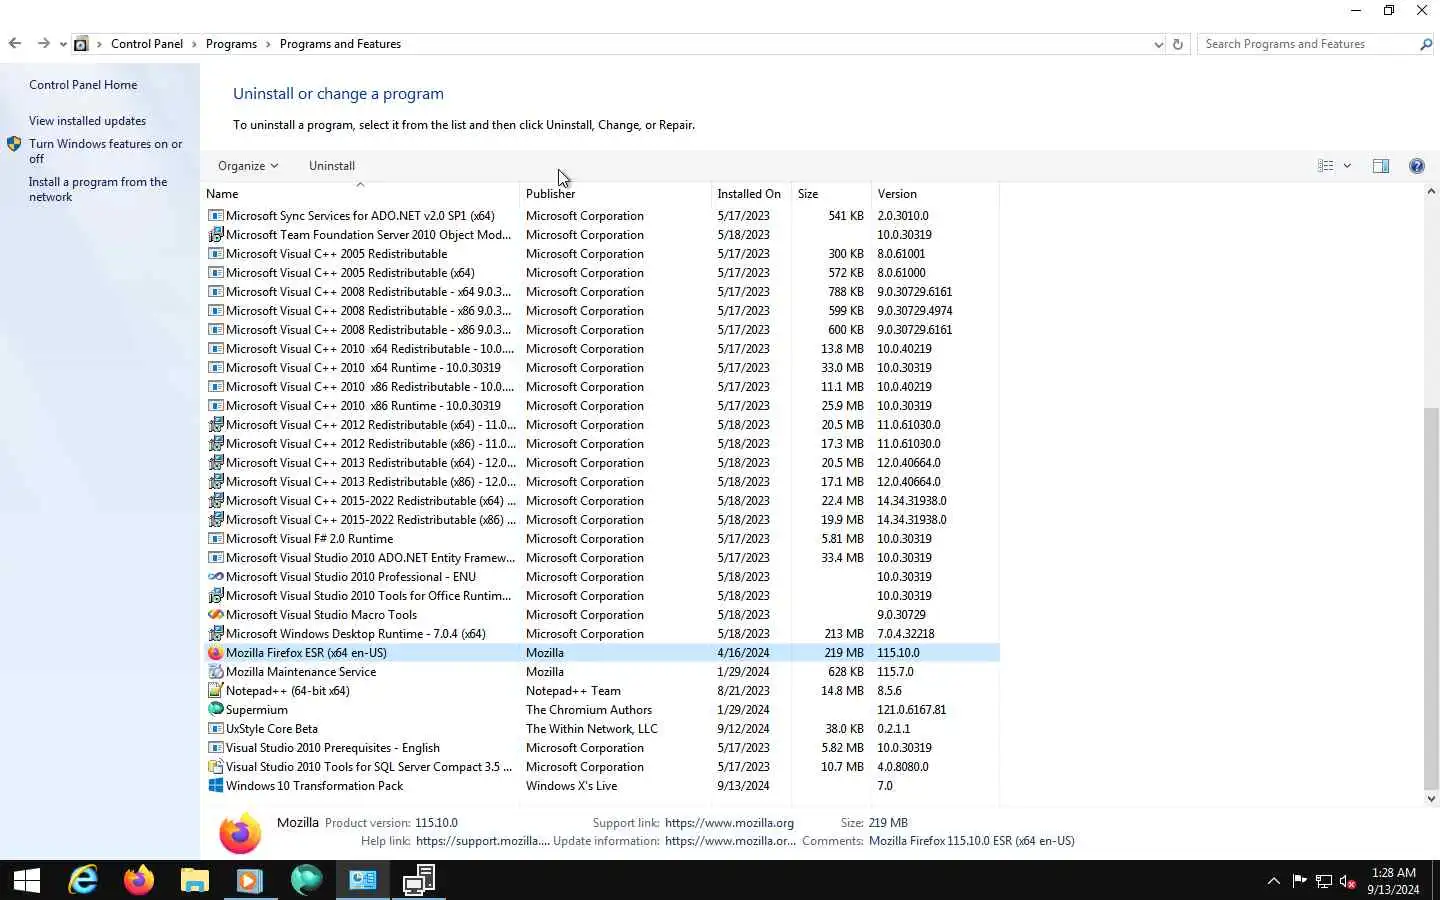
Task: Click the change view icon
Action: (x=1326, y=166)
